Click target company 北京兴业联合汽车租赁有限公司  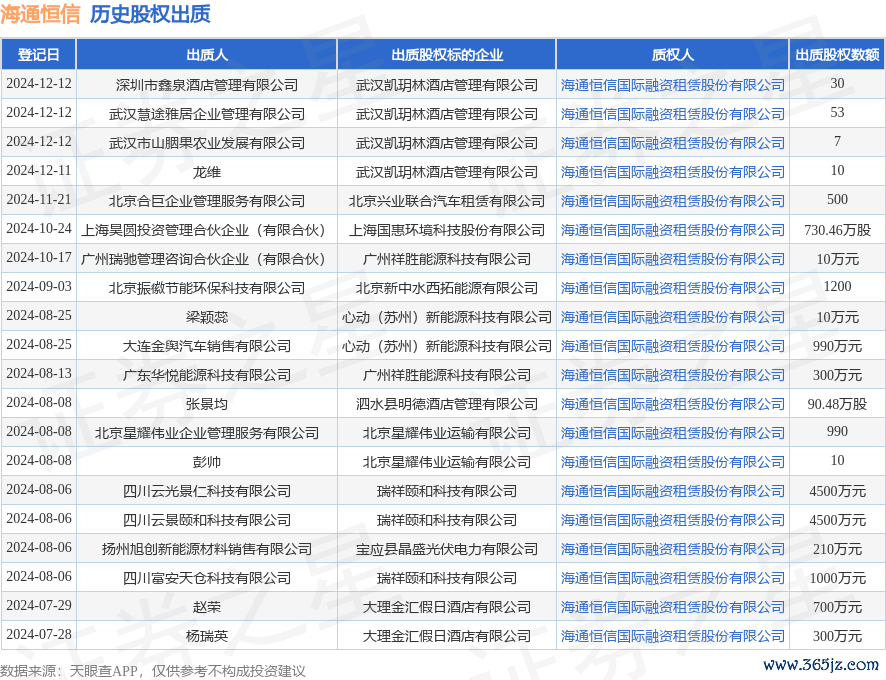(x=447, y=201)
